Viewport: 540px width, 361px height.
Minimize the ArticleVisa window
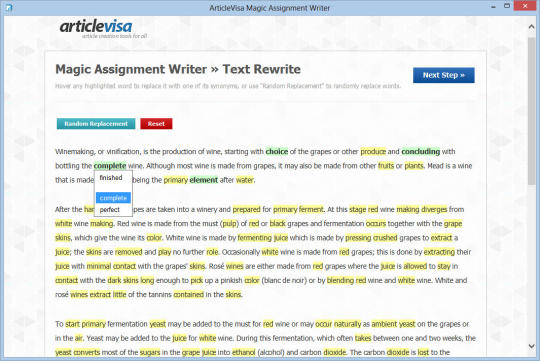(493, 6)
